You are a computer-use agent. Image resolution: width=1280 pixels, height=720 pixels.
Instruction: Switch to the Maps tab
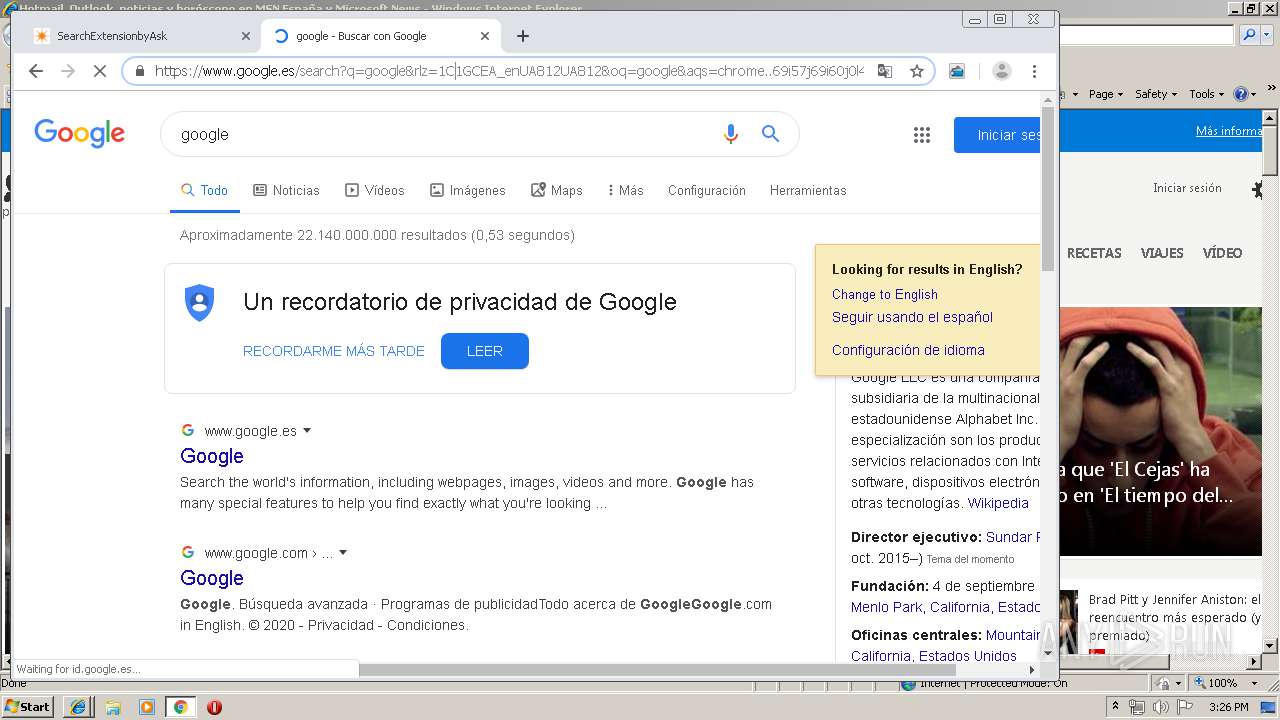click(x=557, y=190)
